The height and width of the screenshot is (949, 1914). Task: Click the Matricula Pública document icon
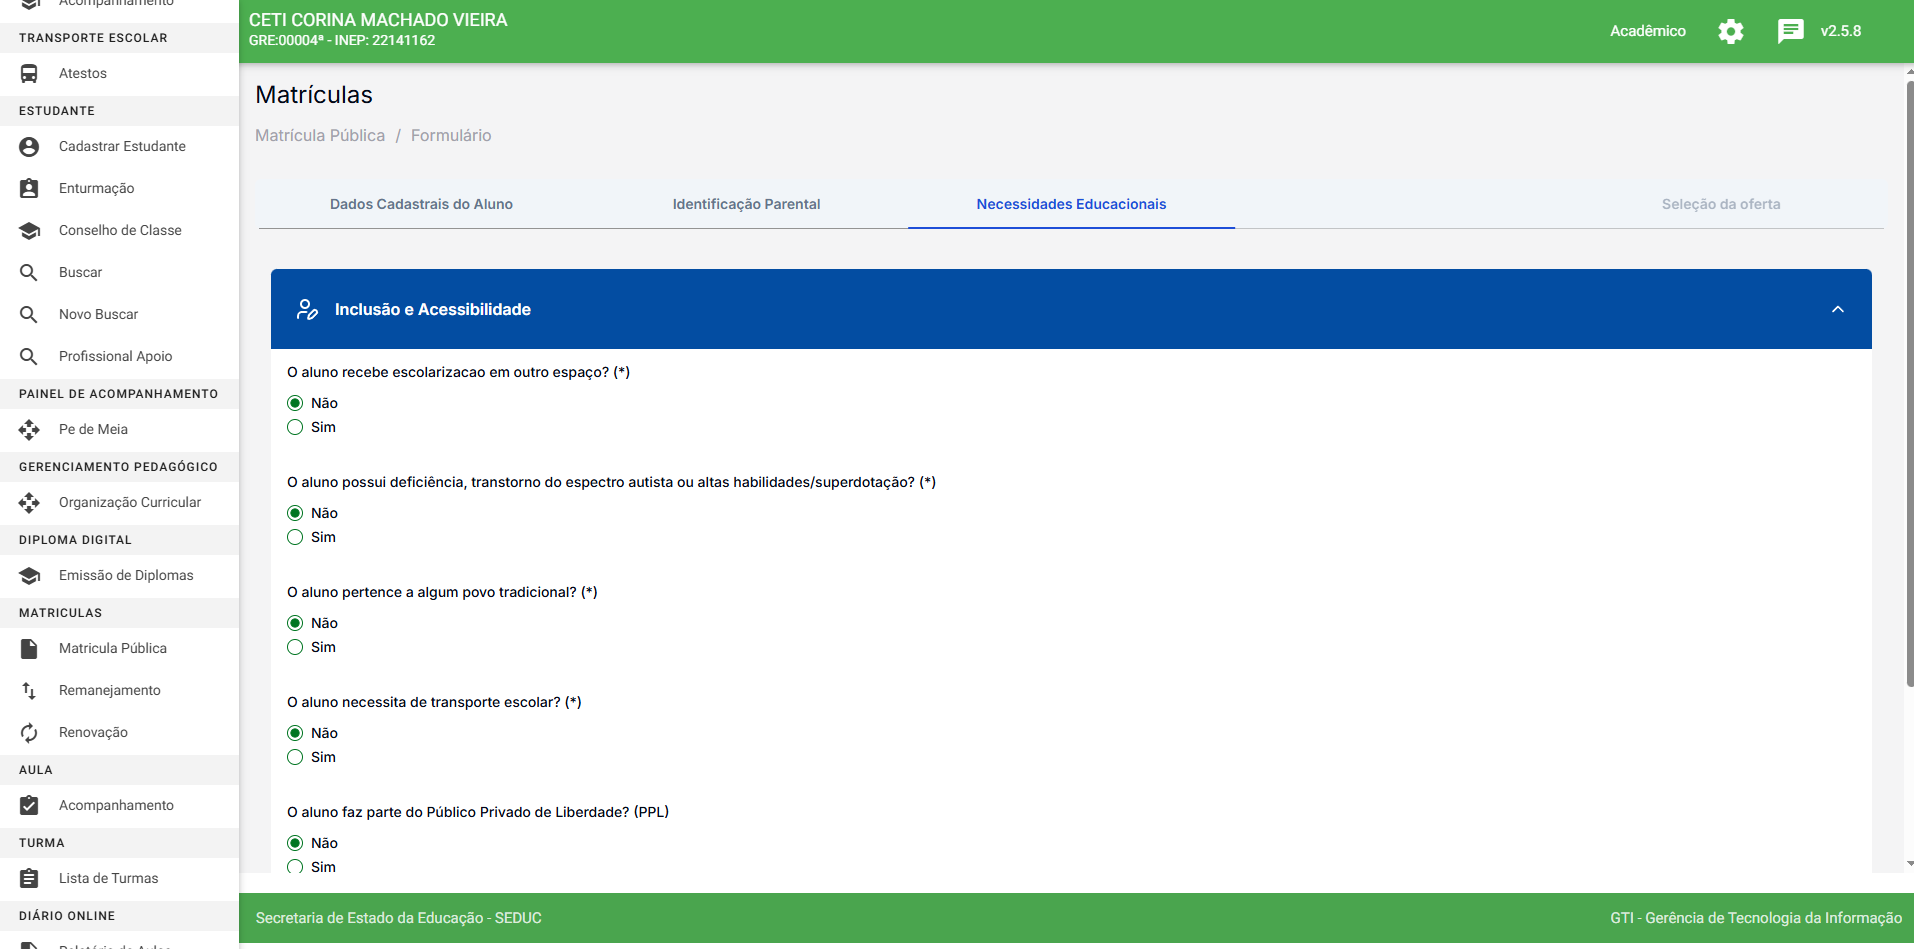29,648
